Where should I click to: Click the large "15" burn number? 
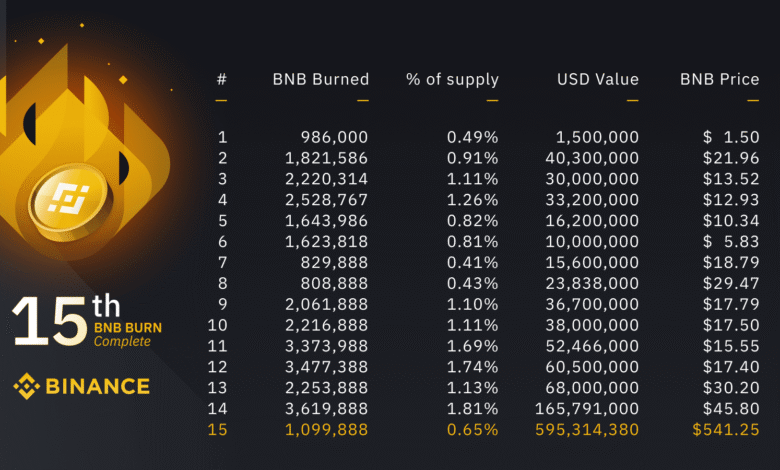(49, 321)
